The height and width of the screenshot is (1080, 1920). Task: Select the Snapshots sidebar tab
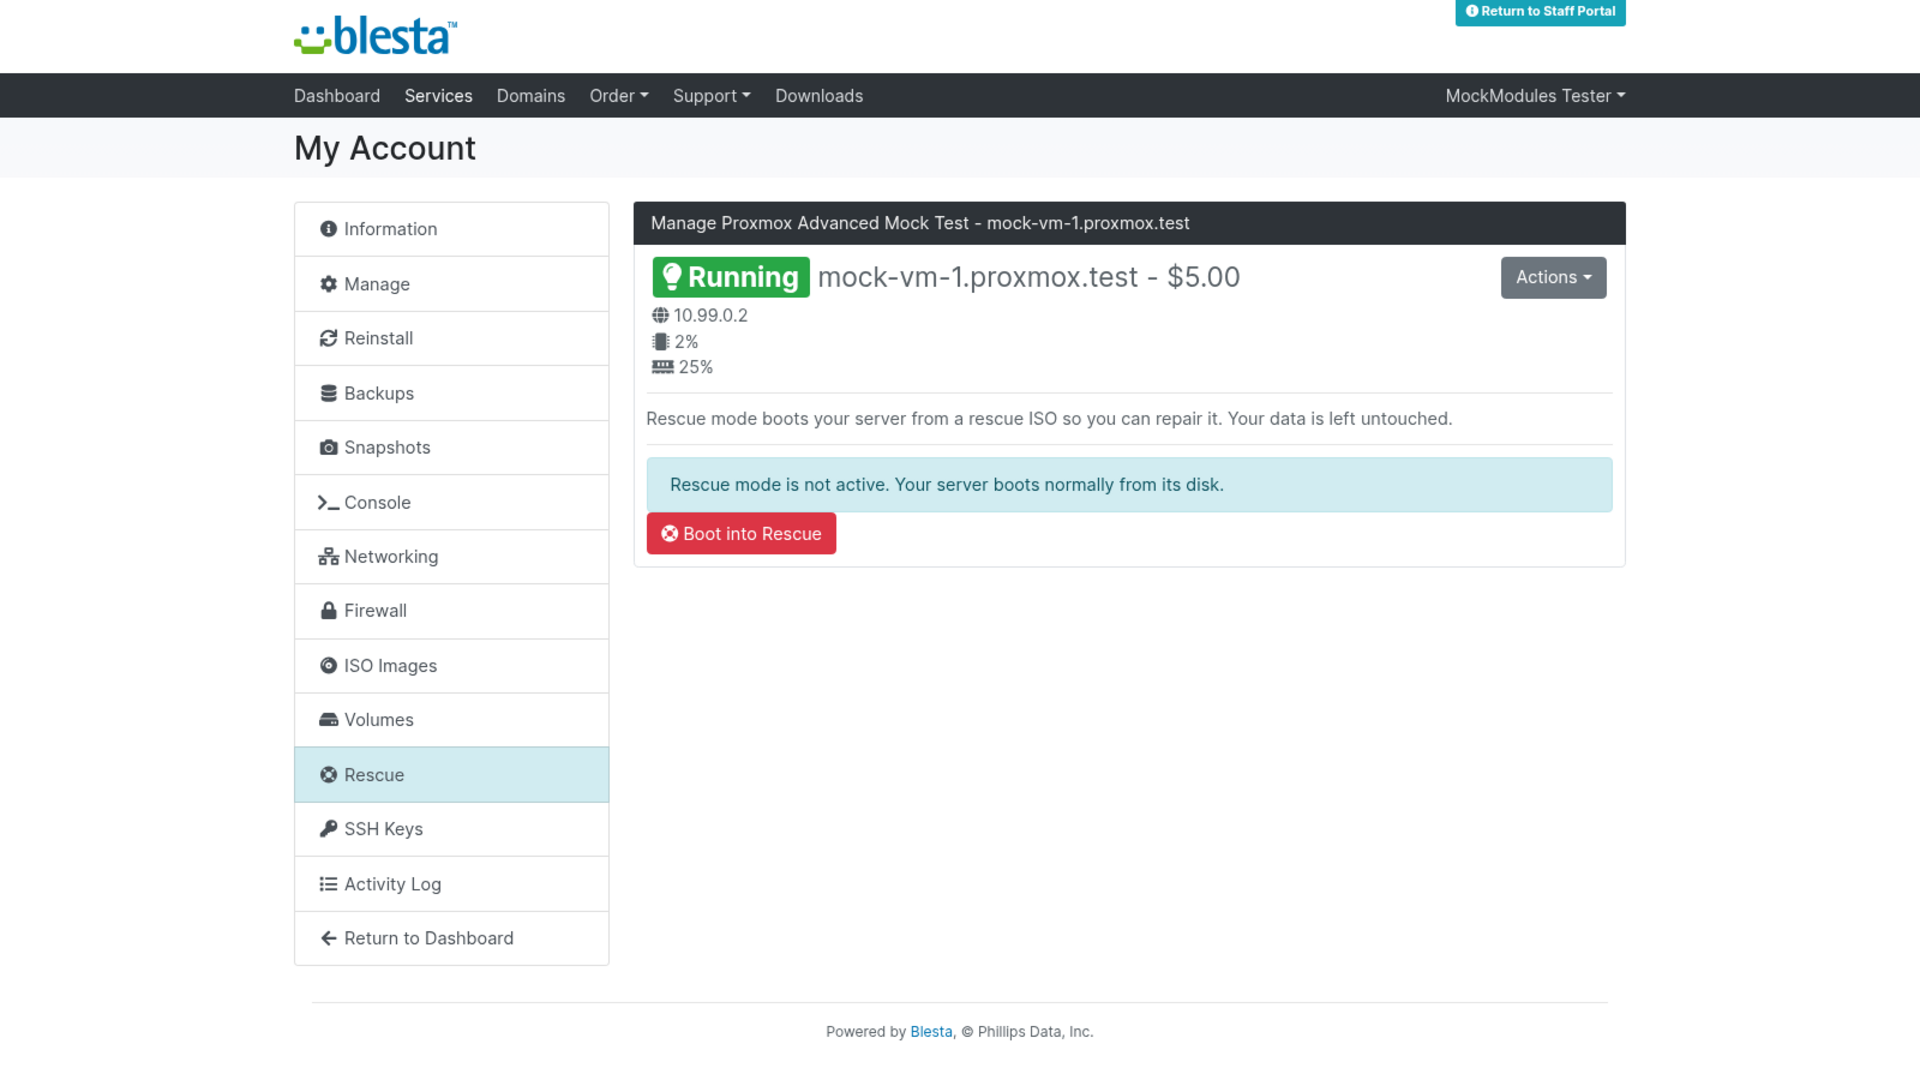(x=452, y=448)
